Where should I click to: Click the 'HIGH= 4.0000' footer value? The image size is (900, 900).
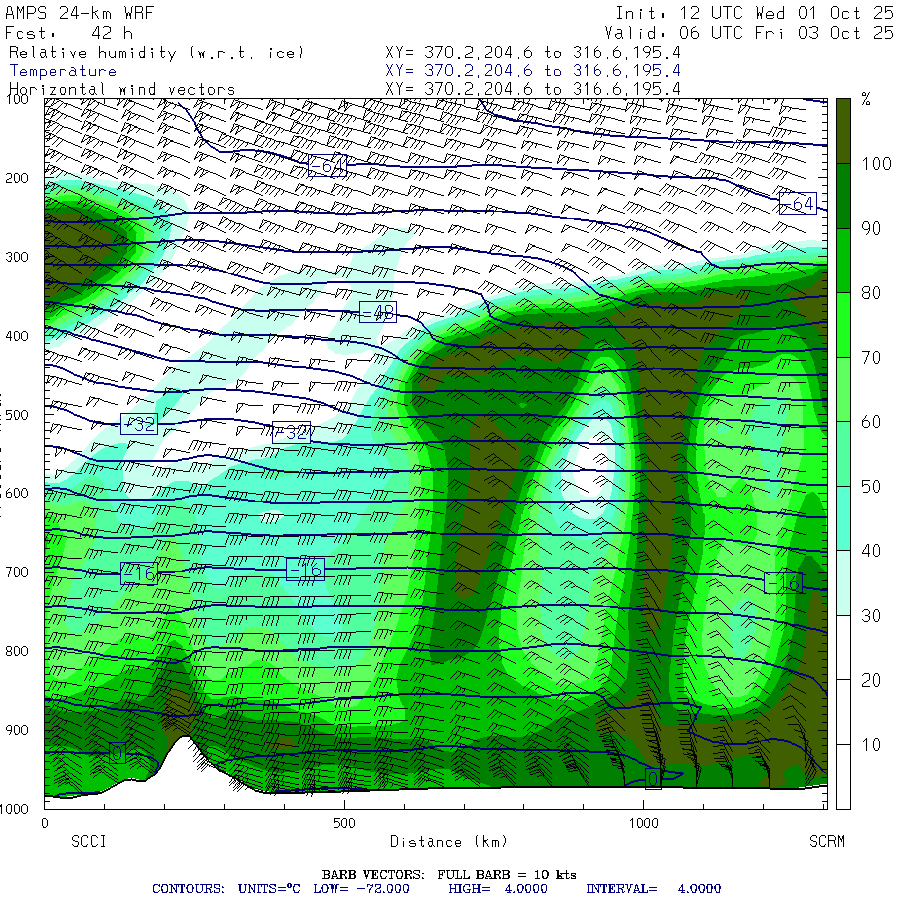pos(498,889)
